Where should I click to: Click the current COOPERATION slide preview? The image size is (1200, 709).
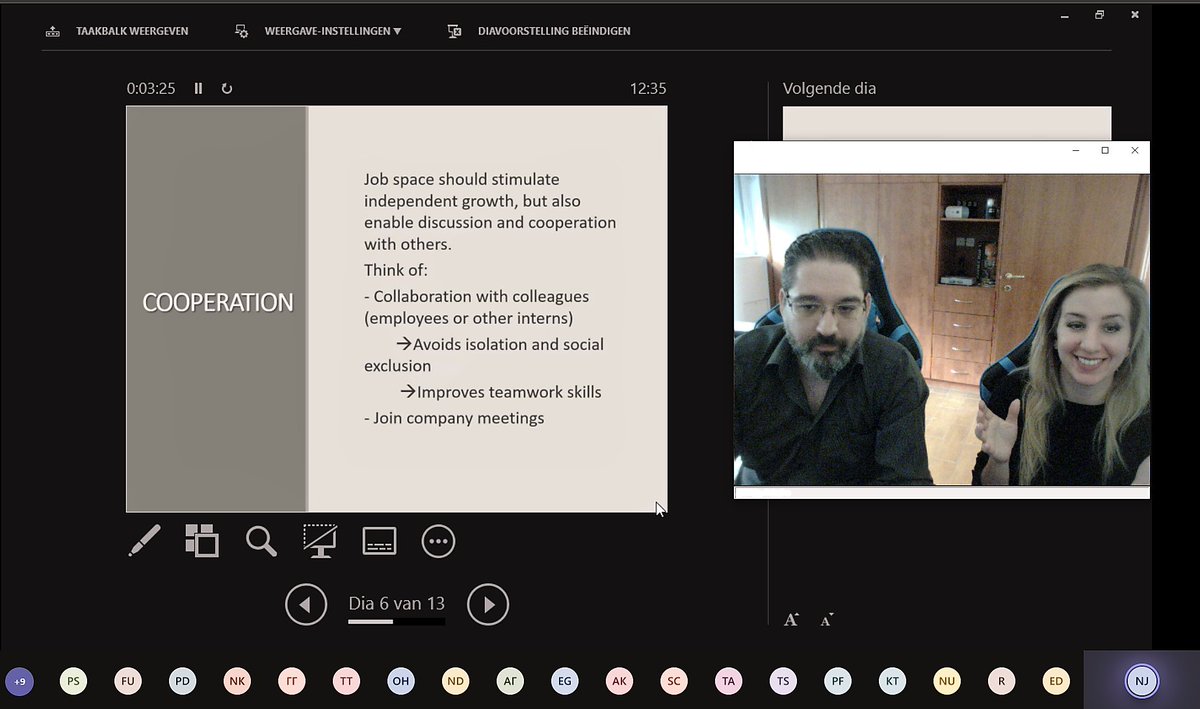396,309
